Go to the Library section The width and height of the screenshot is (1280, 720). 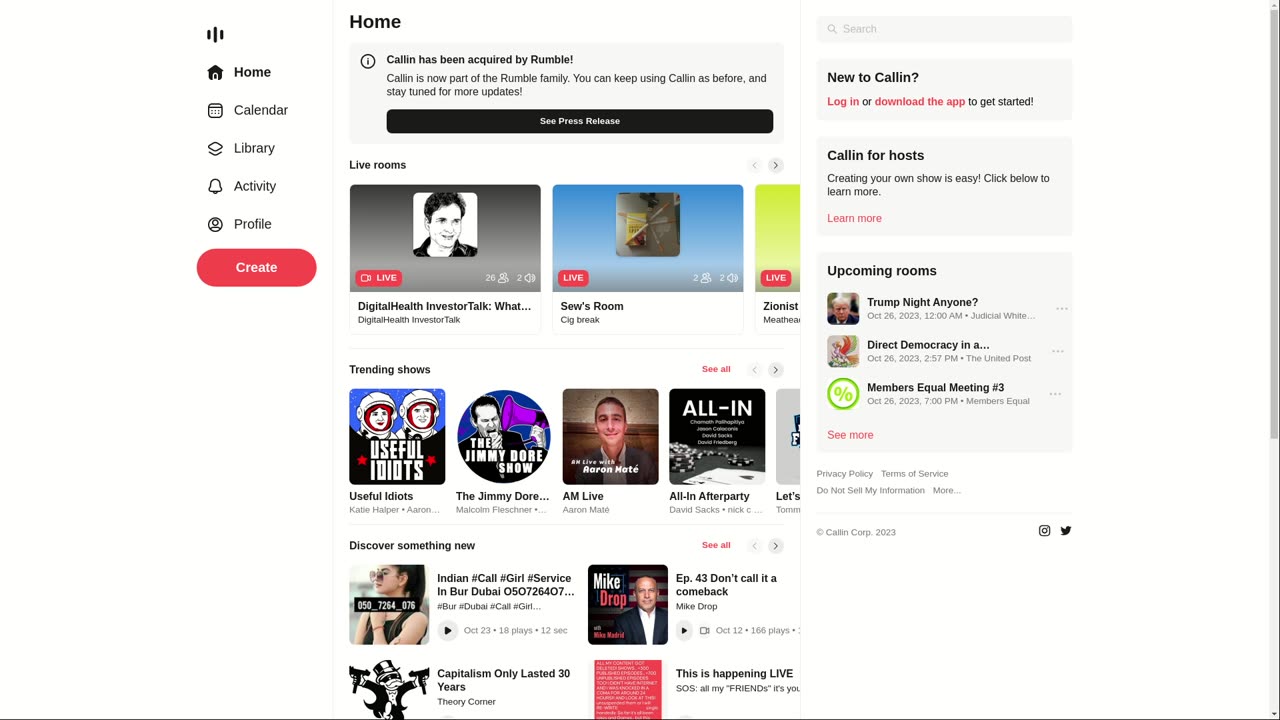coord(241,148)
